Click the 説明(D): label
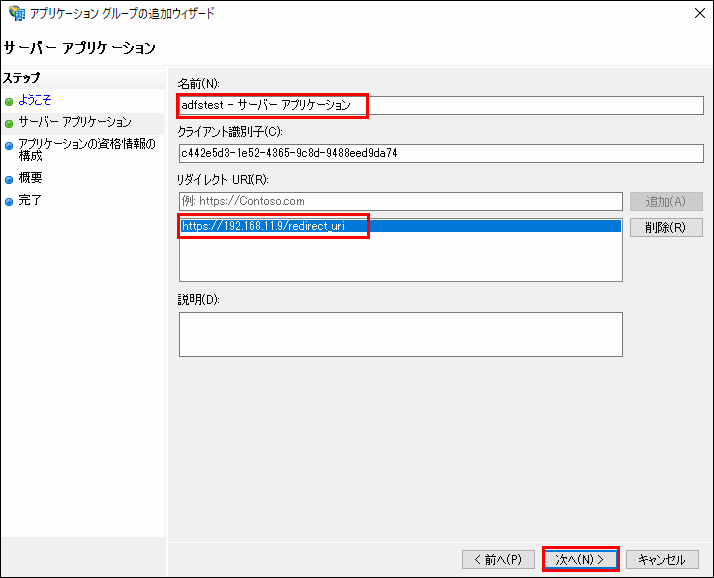 point(199,299)
